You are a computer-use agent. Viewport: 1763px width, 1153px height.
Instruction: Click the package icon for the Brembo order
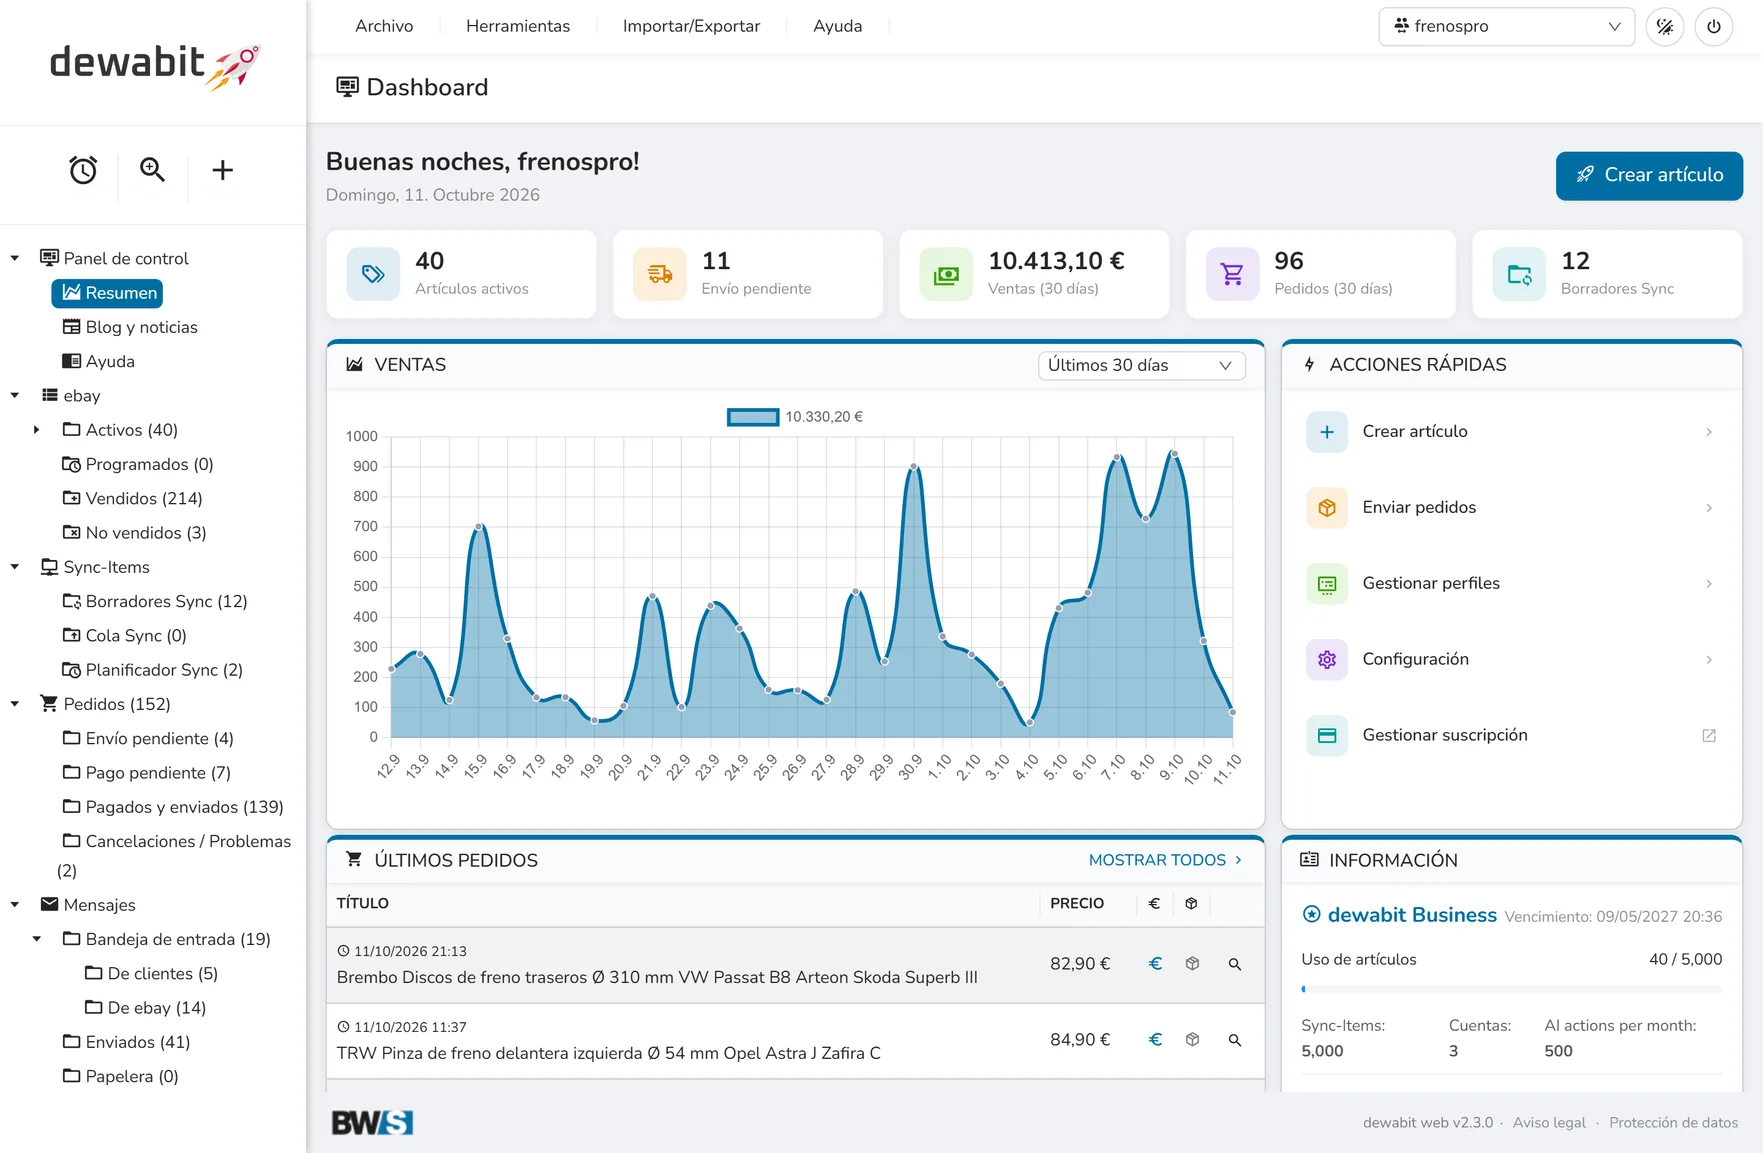coord(1192,964)
